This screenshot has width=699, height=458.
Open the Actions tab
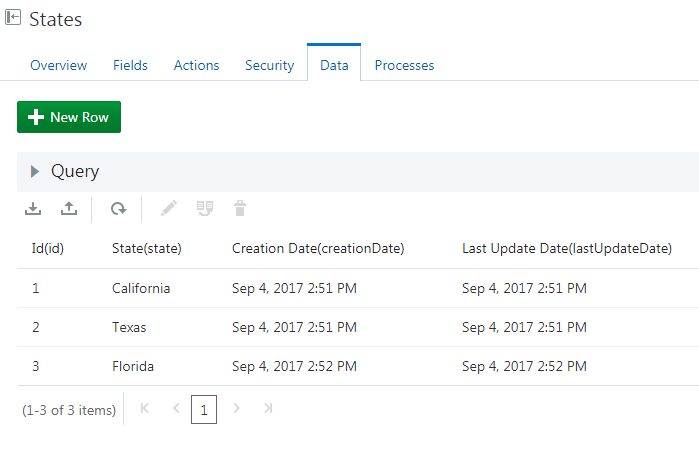197,65
